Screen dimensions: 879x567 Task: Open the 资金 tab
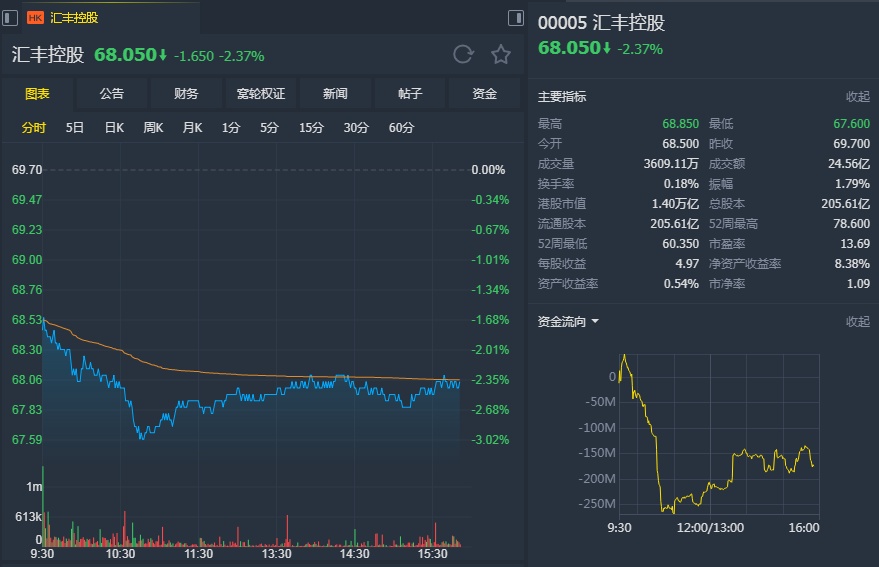485,94
